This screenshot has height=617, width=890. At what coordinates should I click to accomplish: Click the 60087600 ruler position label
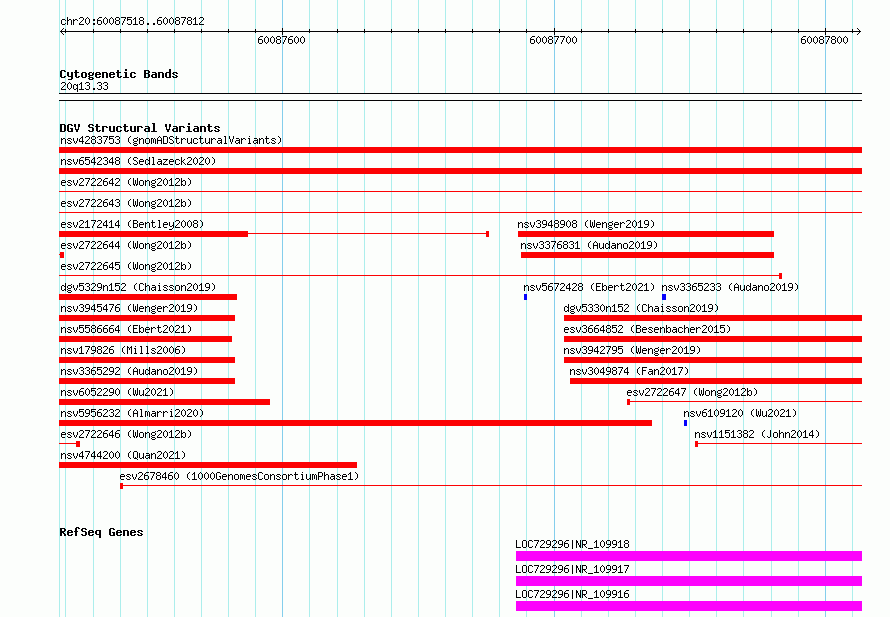[x=281, y=40]
